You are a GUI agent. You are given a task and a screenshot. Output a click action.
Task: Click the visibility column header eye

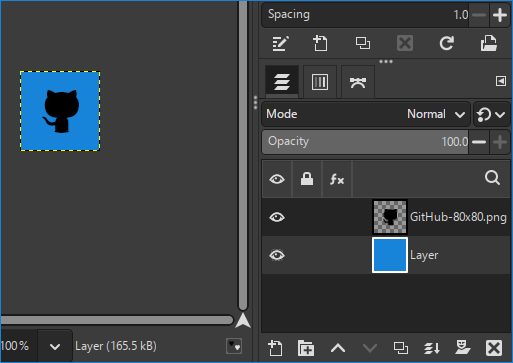click(277, 179)
